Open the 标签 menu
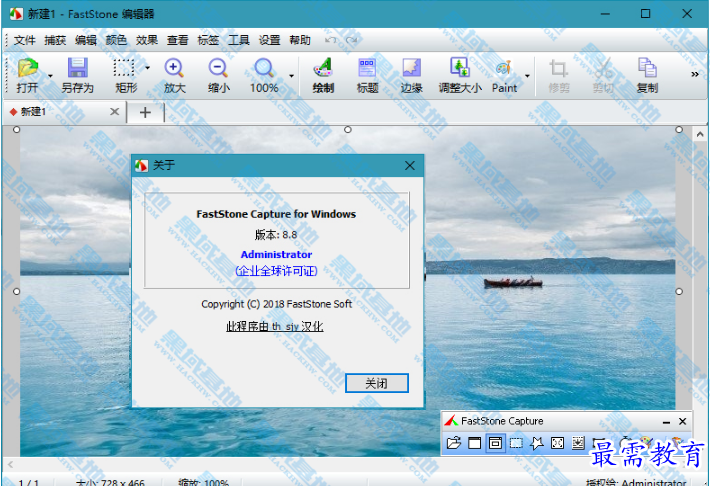Screen dimensions: 713x486 208,40
